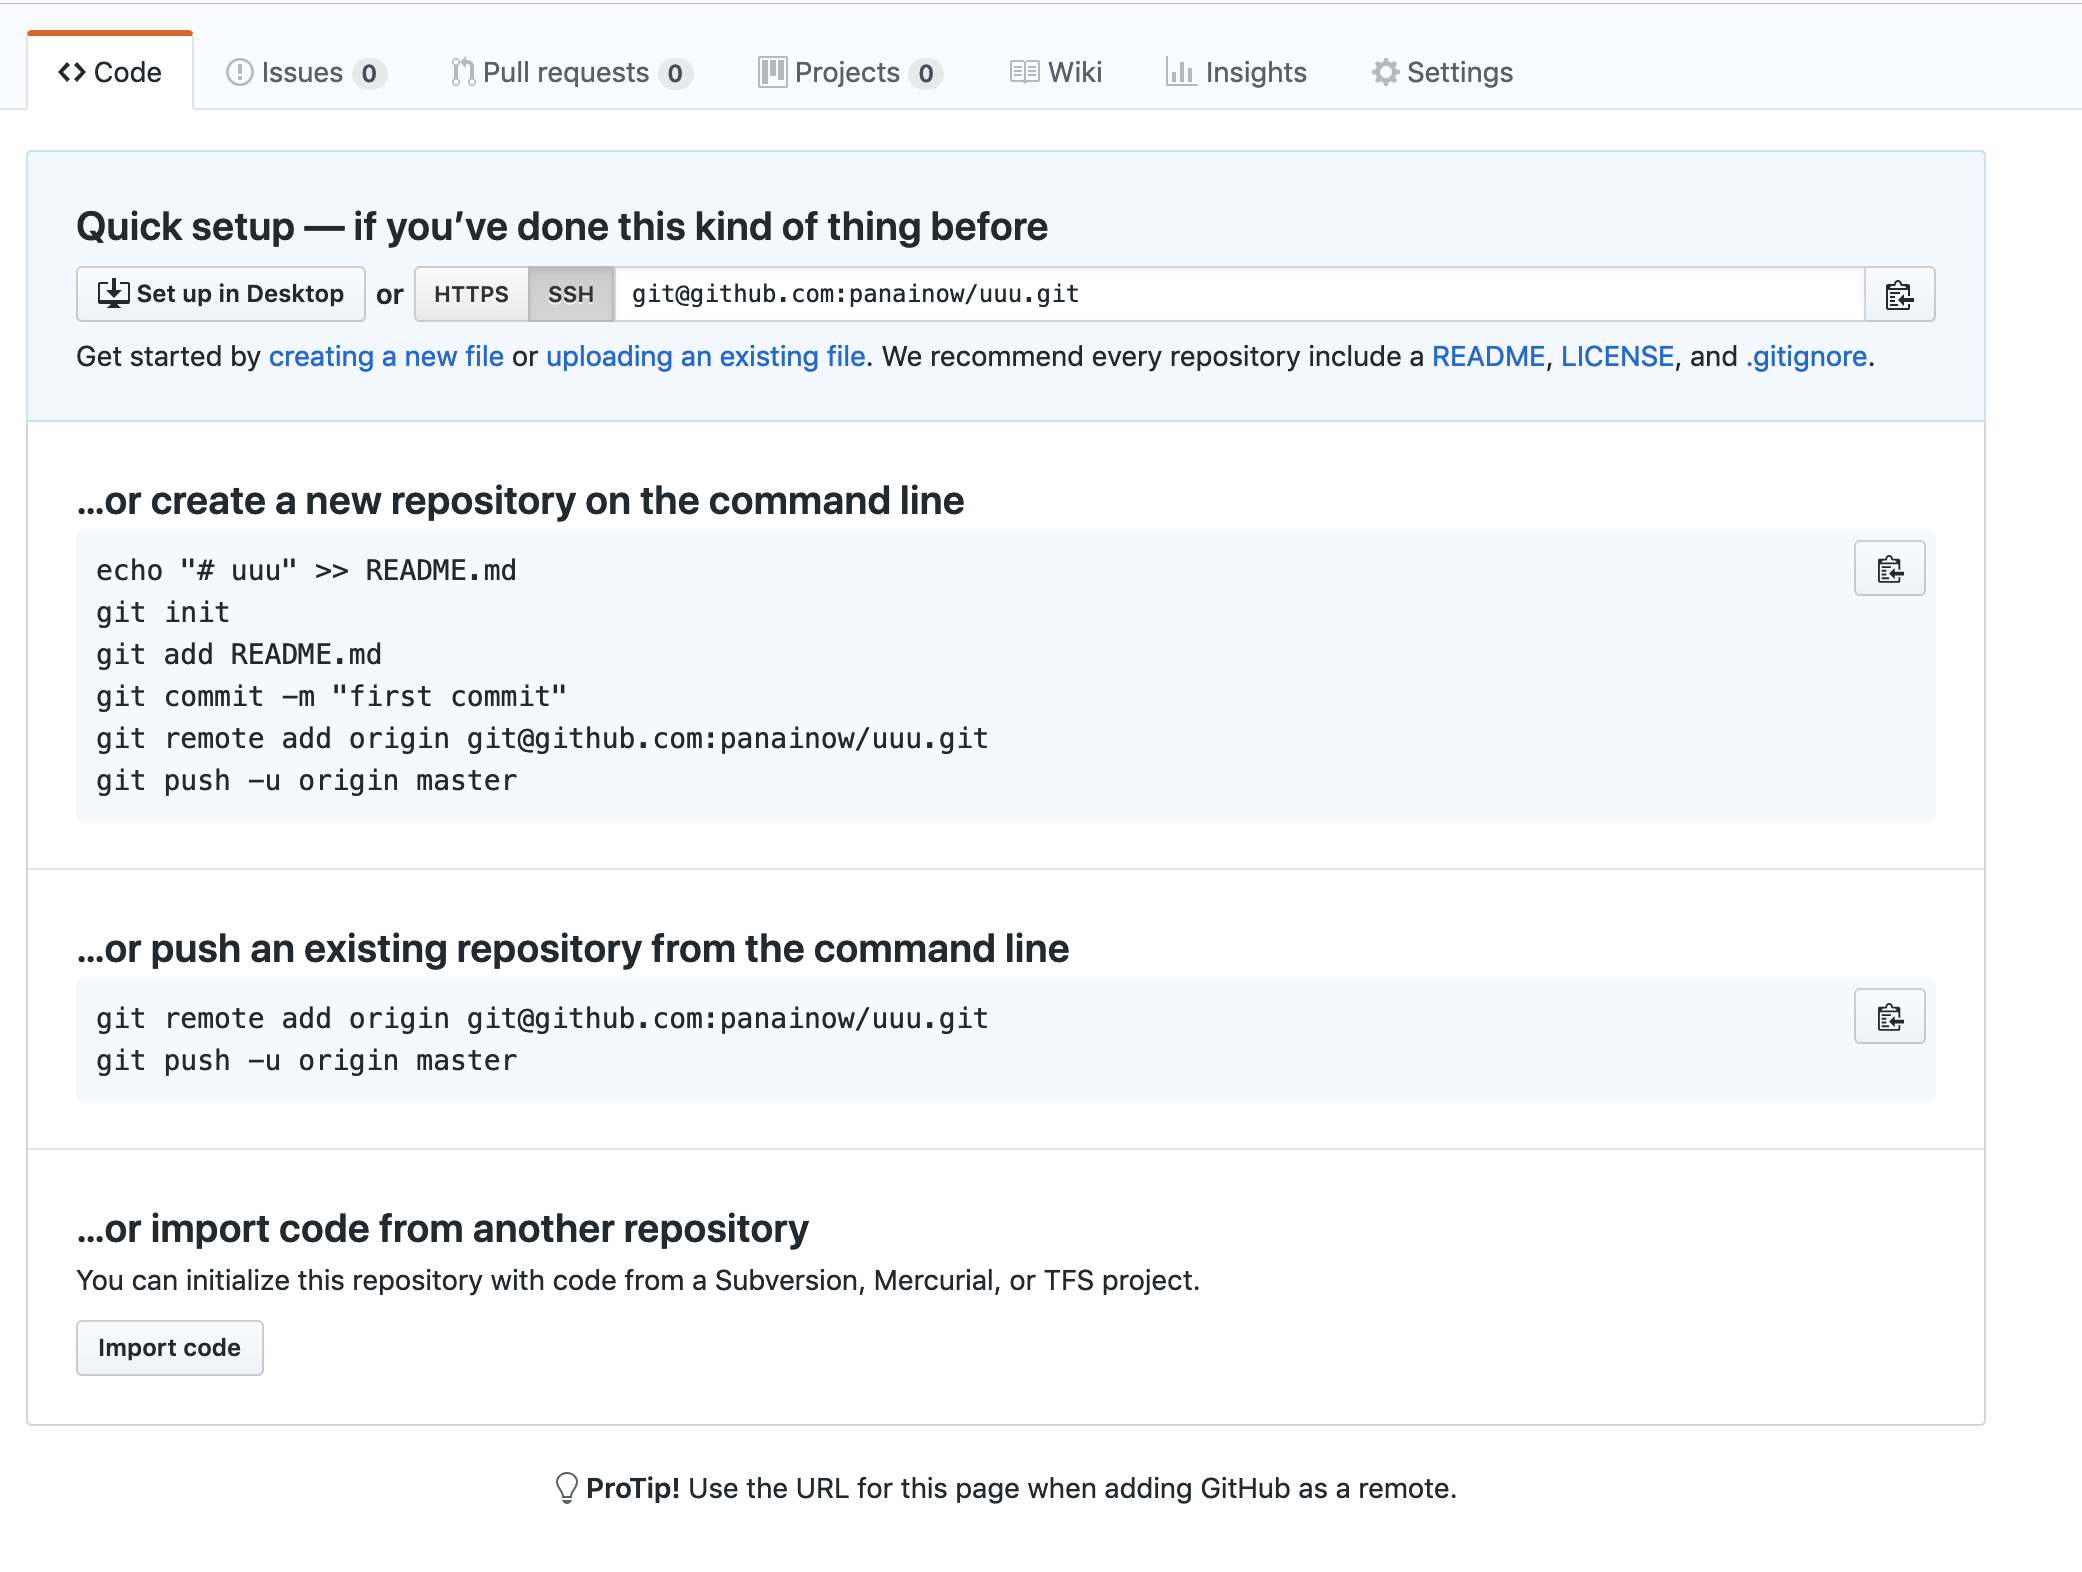
Task: Click the Issues exclamation icon
Action: click(240, 72)
